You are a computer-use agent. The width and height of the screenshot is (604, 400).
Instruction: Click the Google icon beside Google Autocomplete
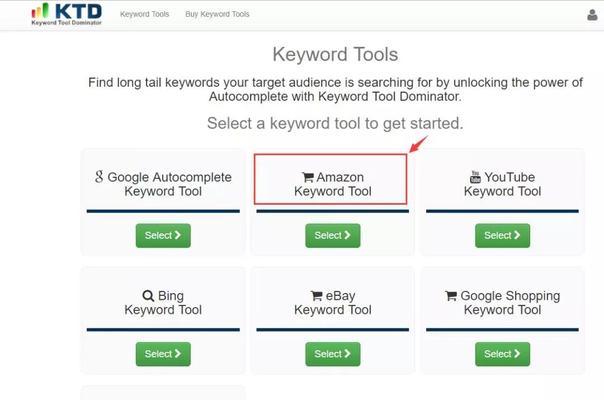pos(99,176)
